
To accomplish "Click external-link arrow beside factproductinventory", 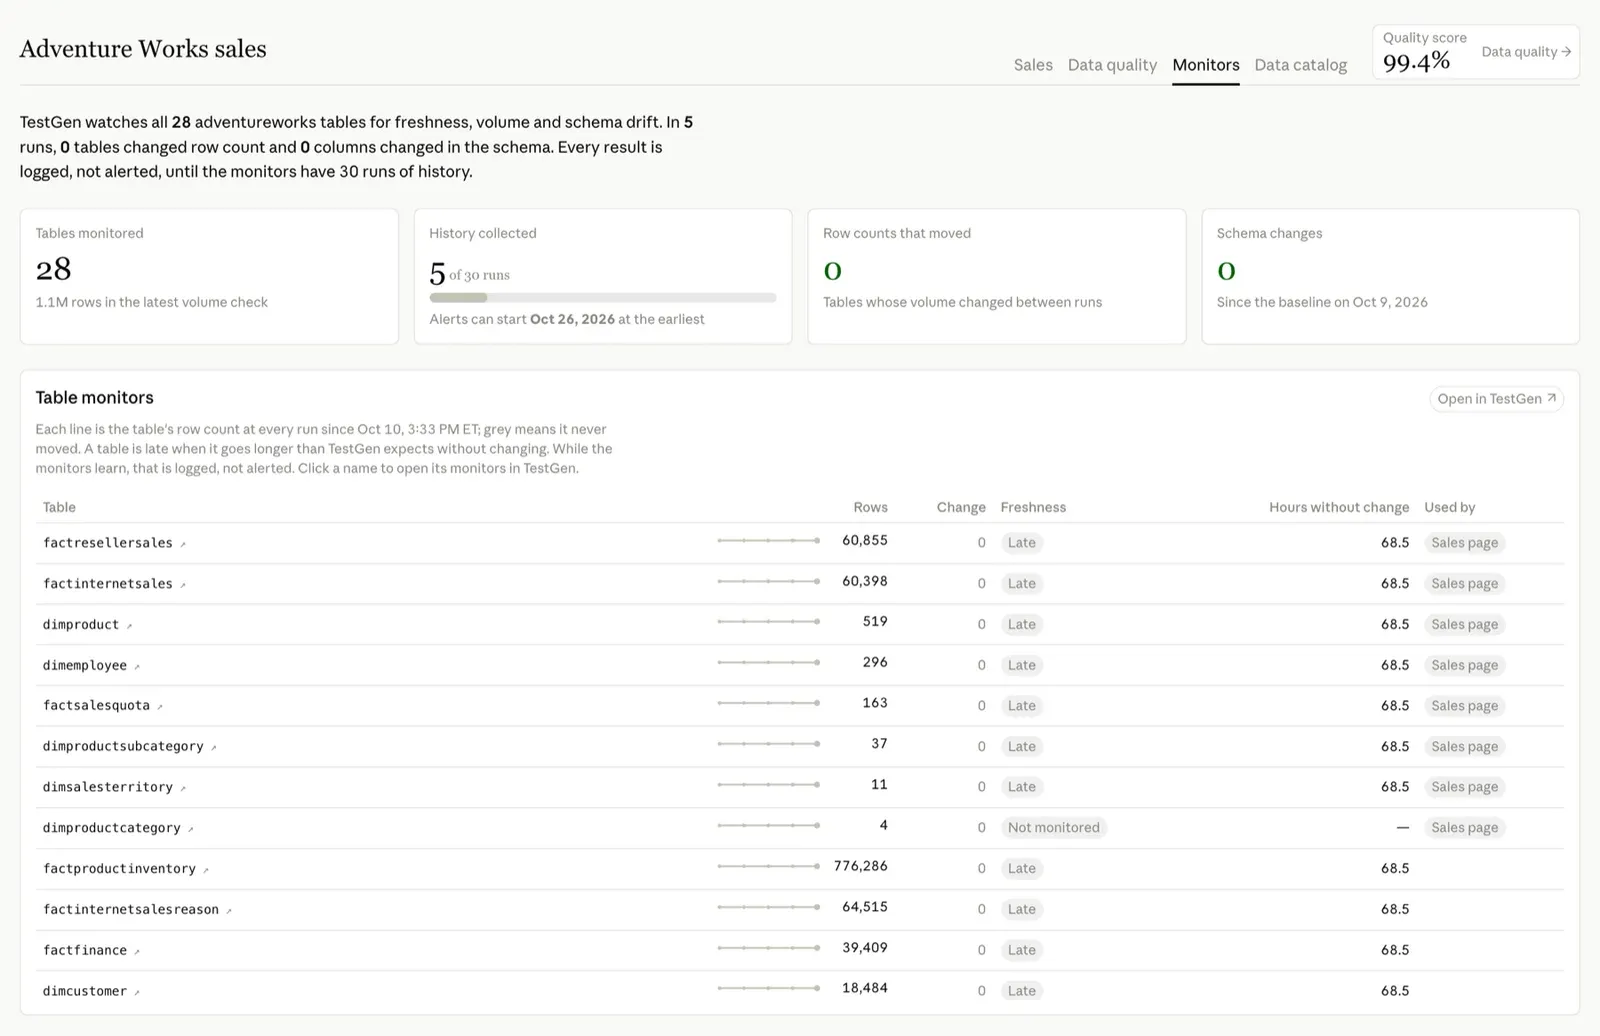I will [206, 870].
